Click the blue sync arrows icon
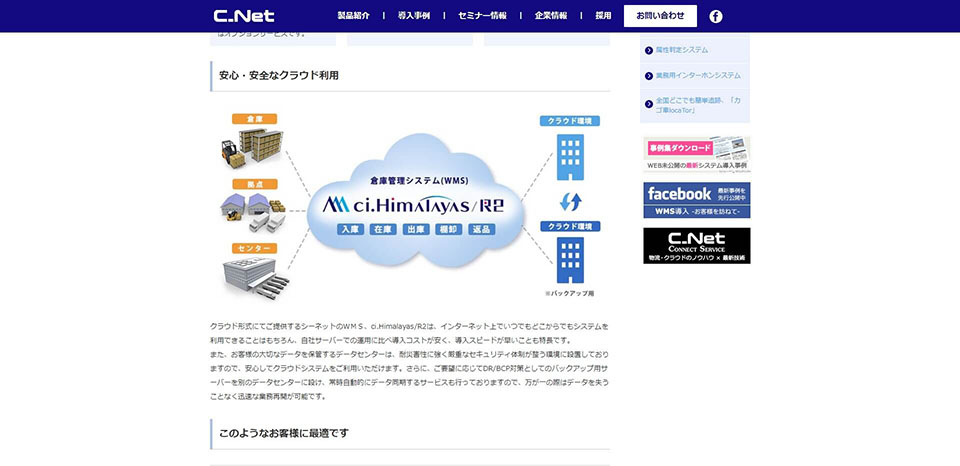960x466 pixels. coord(571,201)
